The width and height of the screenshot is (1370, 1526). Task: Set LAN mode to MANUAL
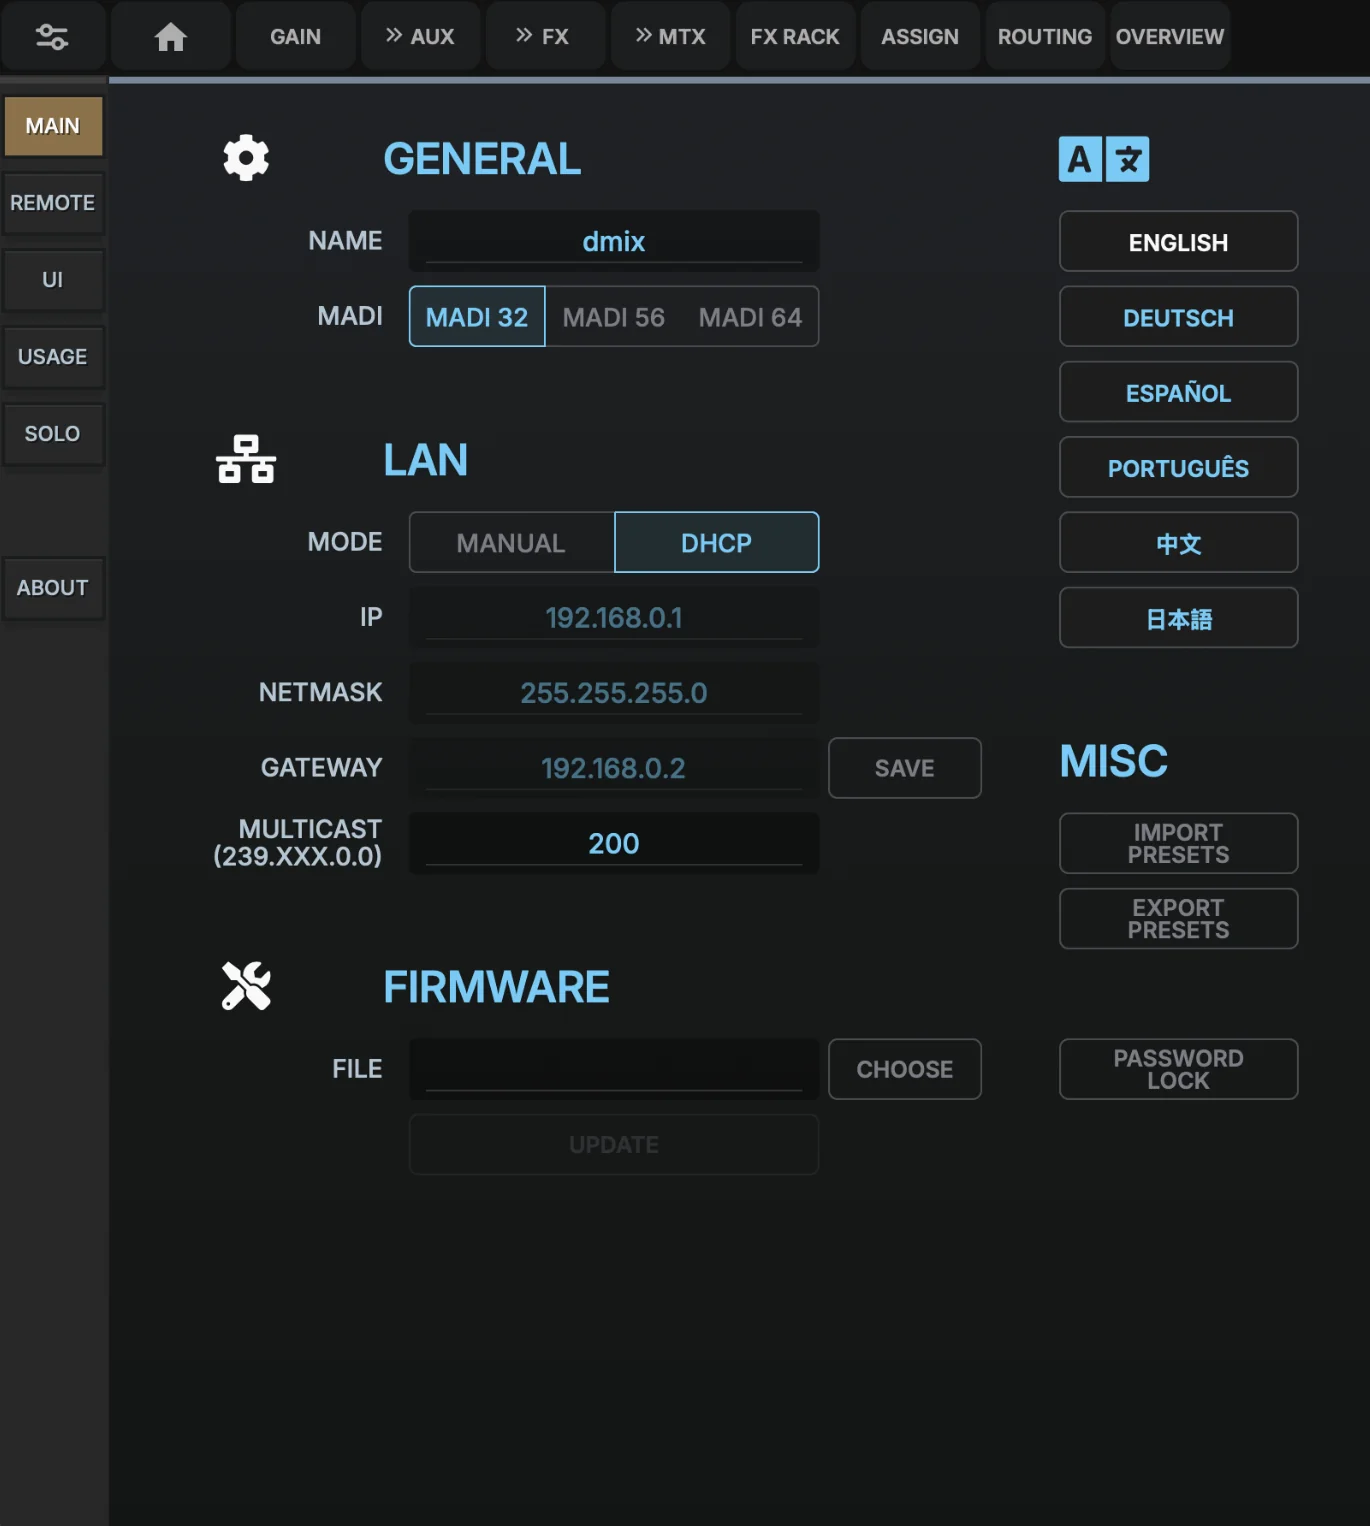point(511,543)
